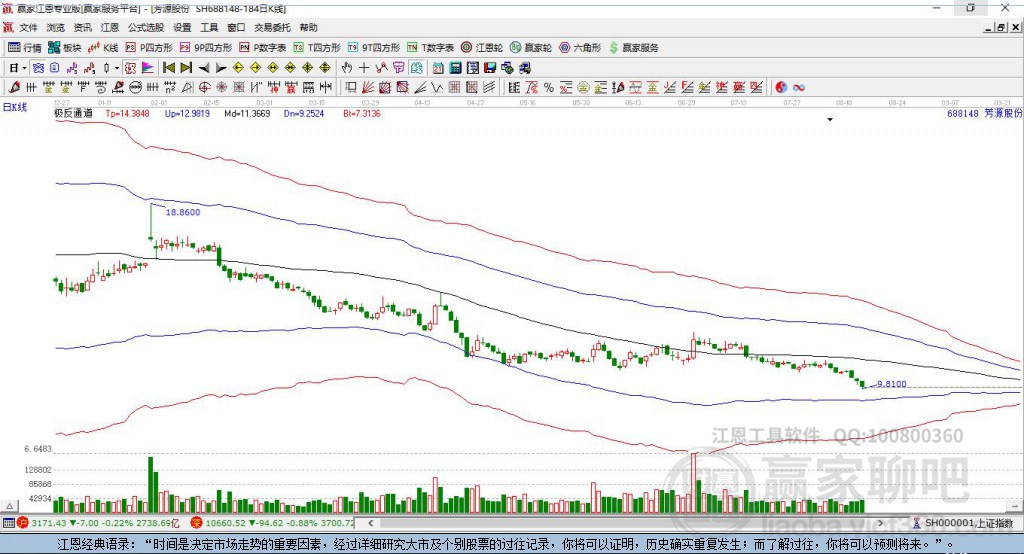1024x554 pixels.
Task: Click the percent symbol tool icon
Action: pos(549,88)
